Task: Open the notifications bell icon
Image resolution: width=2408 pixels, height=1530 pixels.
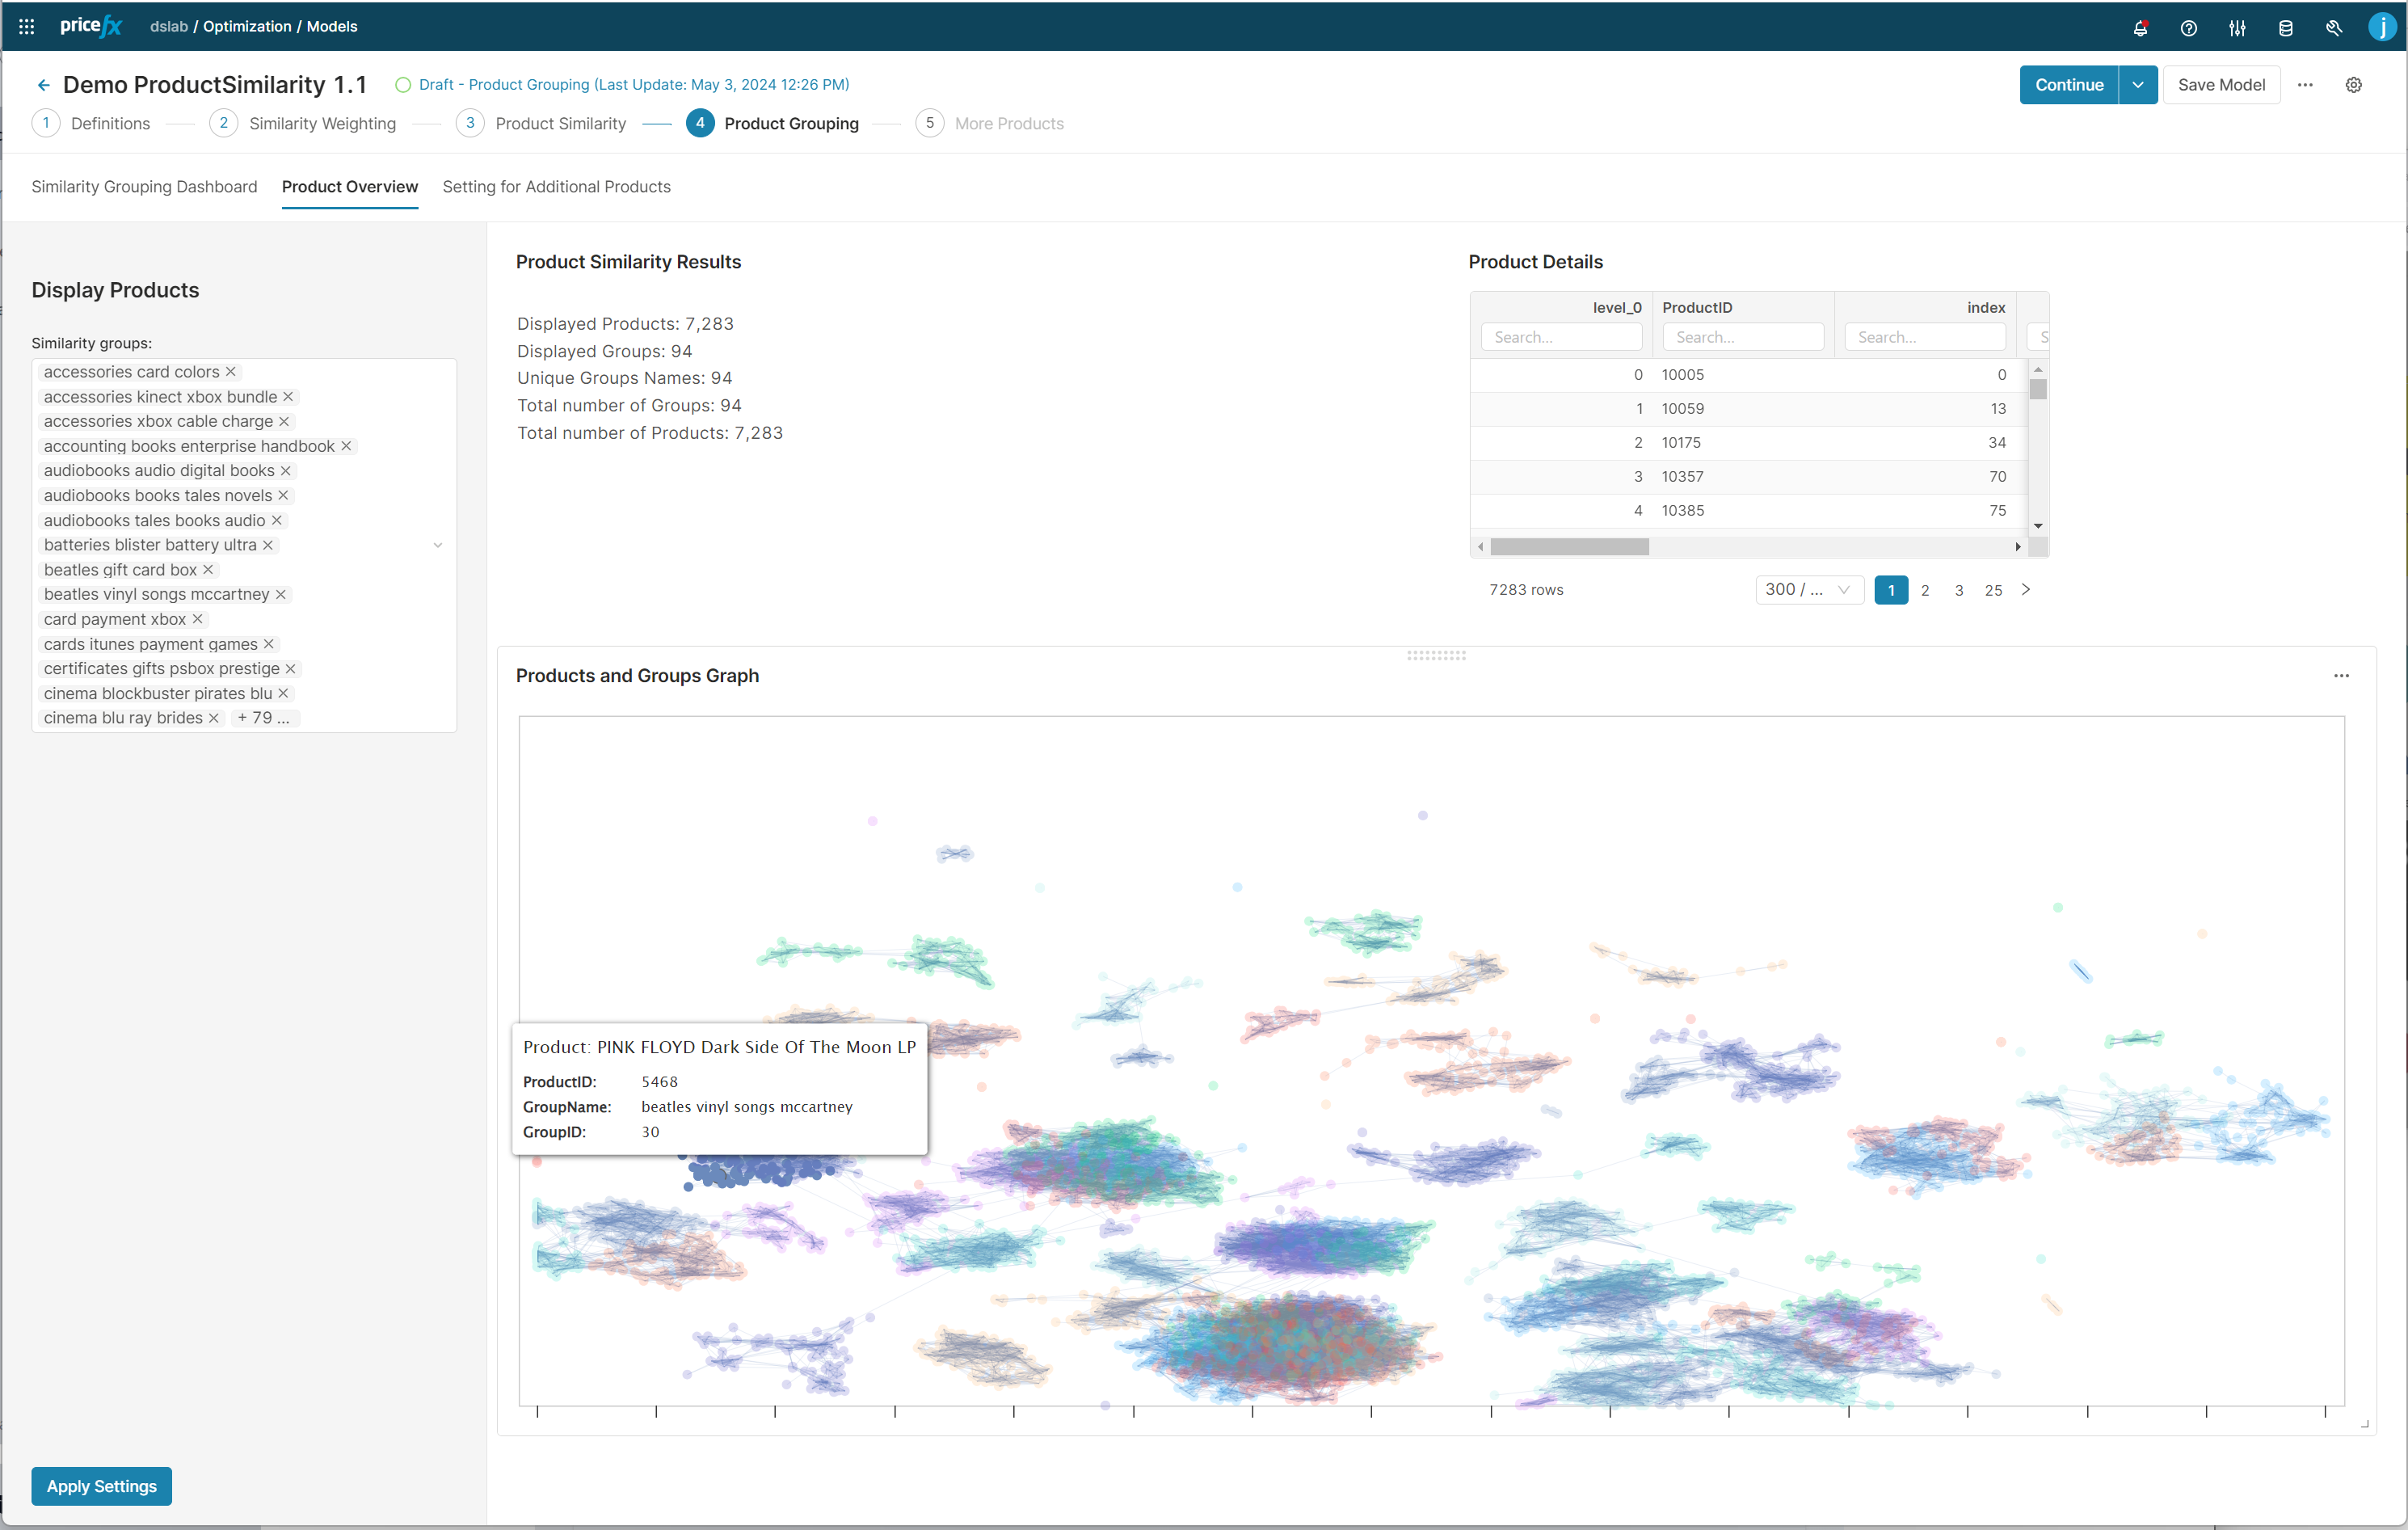Action: [2140, 28]
